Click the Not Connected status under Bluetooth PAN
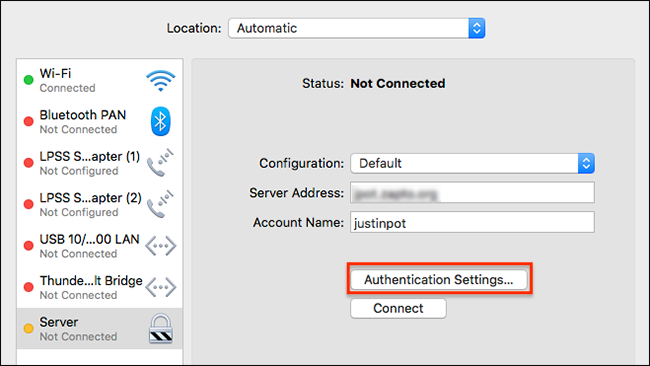Image resolution: width=650 pixels, height=366 pixels. tap(78, 129)
